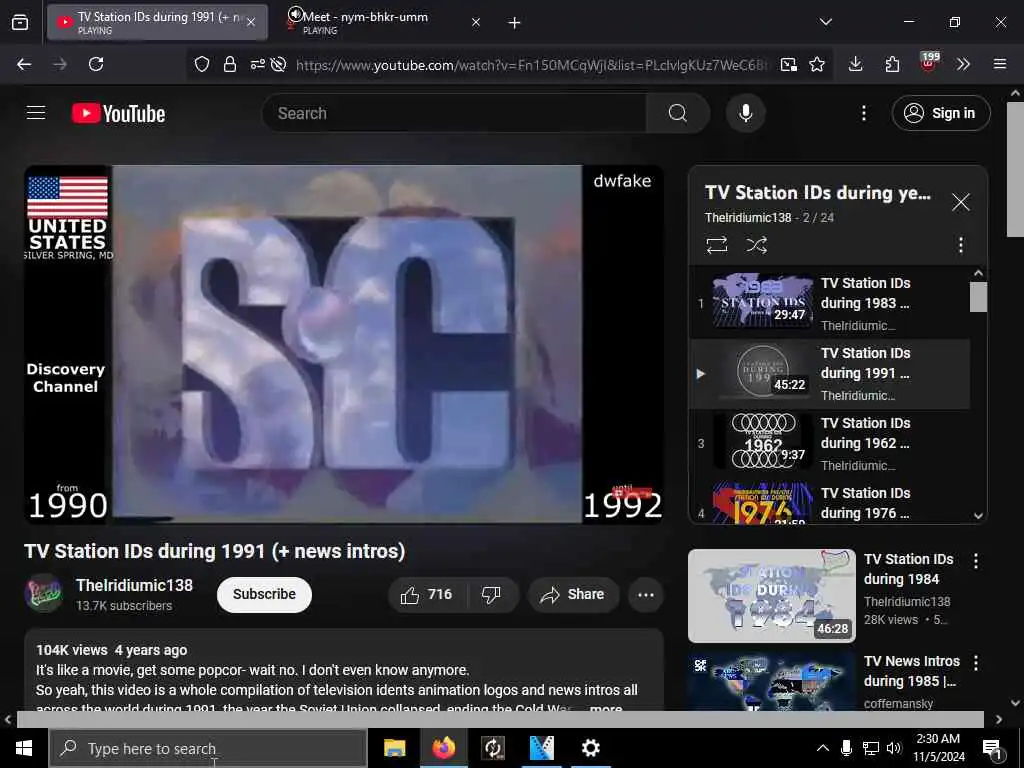Open tracking protection shield icon
The height and width of the screenshot is (768, 1024).
(202, 64)
